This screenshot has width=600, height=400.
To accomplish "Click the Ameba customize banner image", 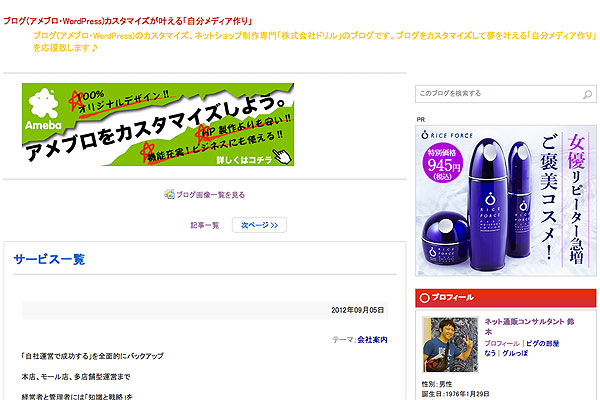I will click(x=158, y=124).
